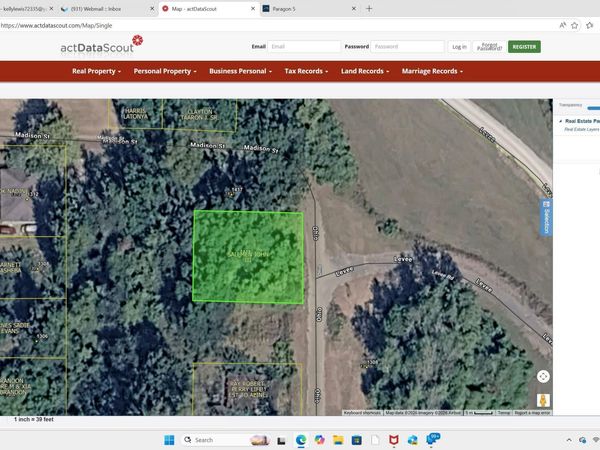Screen dimensions: 600x450
Task: Click the map camera controls icon
Action: 543,376
